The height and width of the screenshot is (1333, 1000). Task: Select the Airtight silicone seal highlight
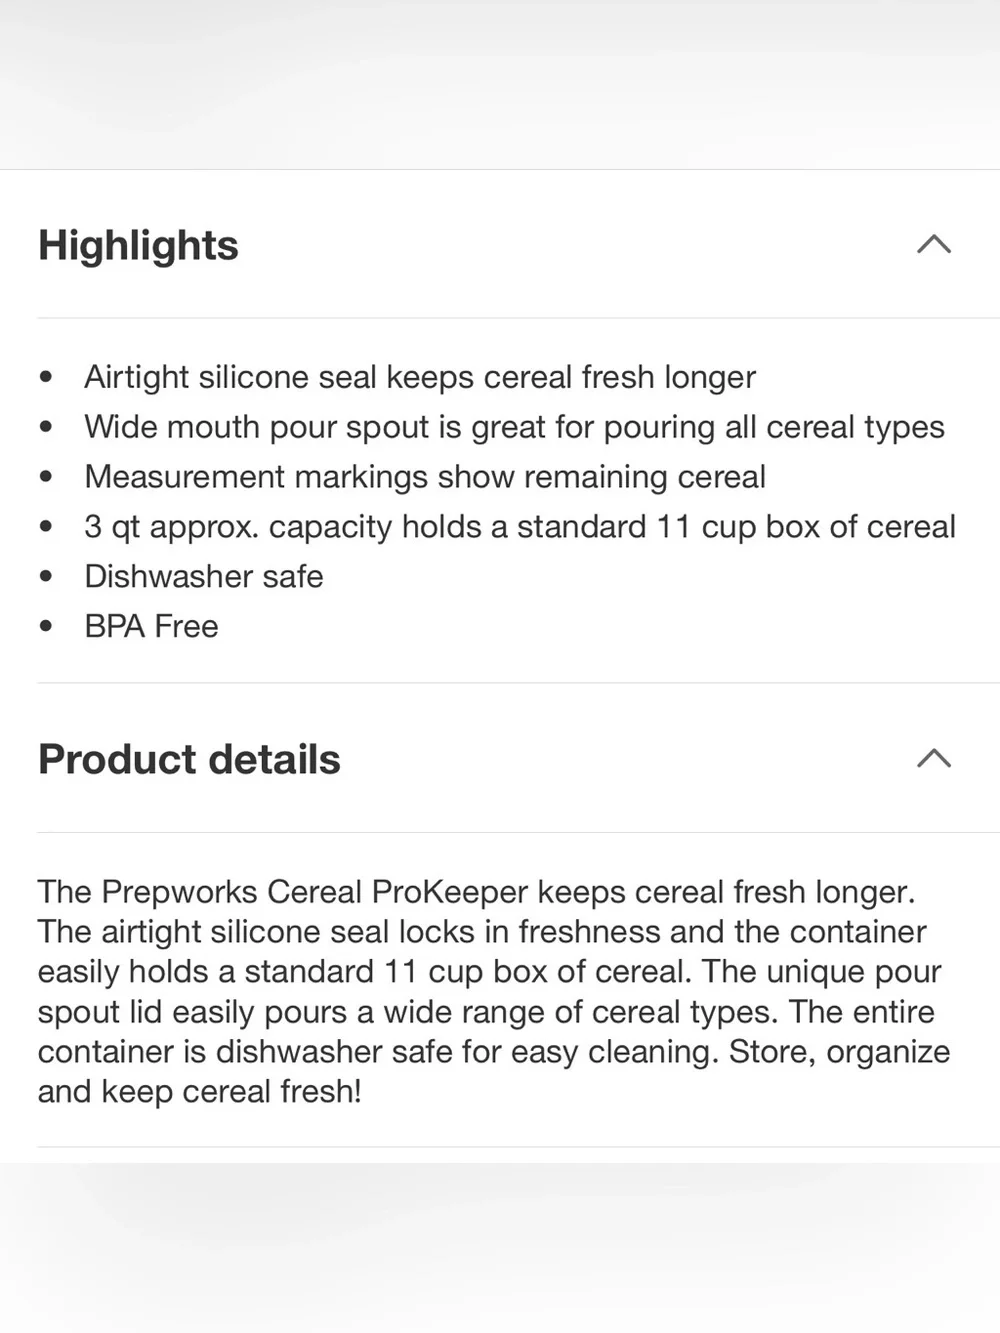(x=420, y=377)
